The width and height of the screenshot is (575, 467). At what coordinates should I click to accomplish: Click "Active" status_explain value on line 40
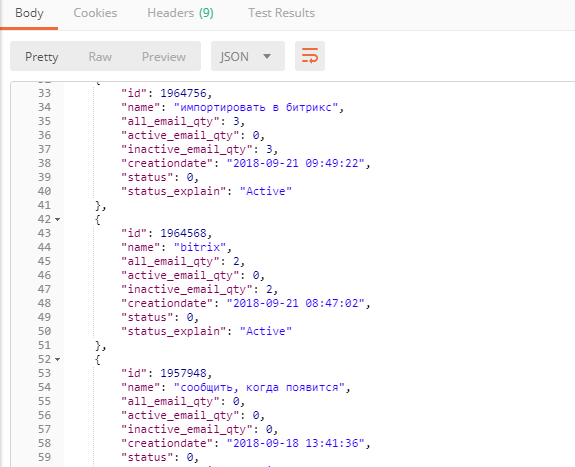(266, 191)
